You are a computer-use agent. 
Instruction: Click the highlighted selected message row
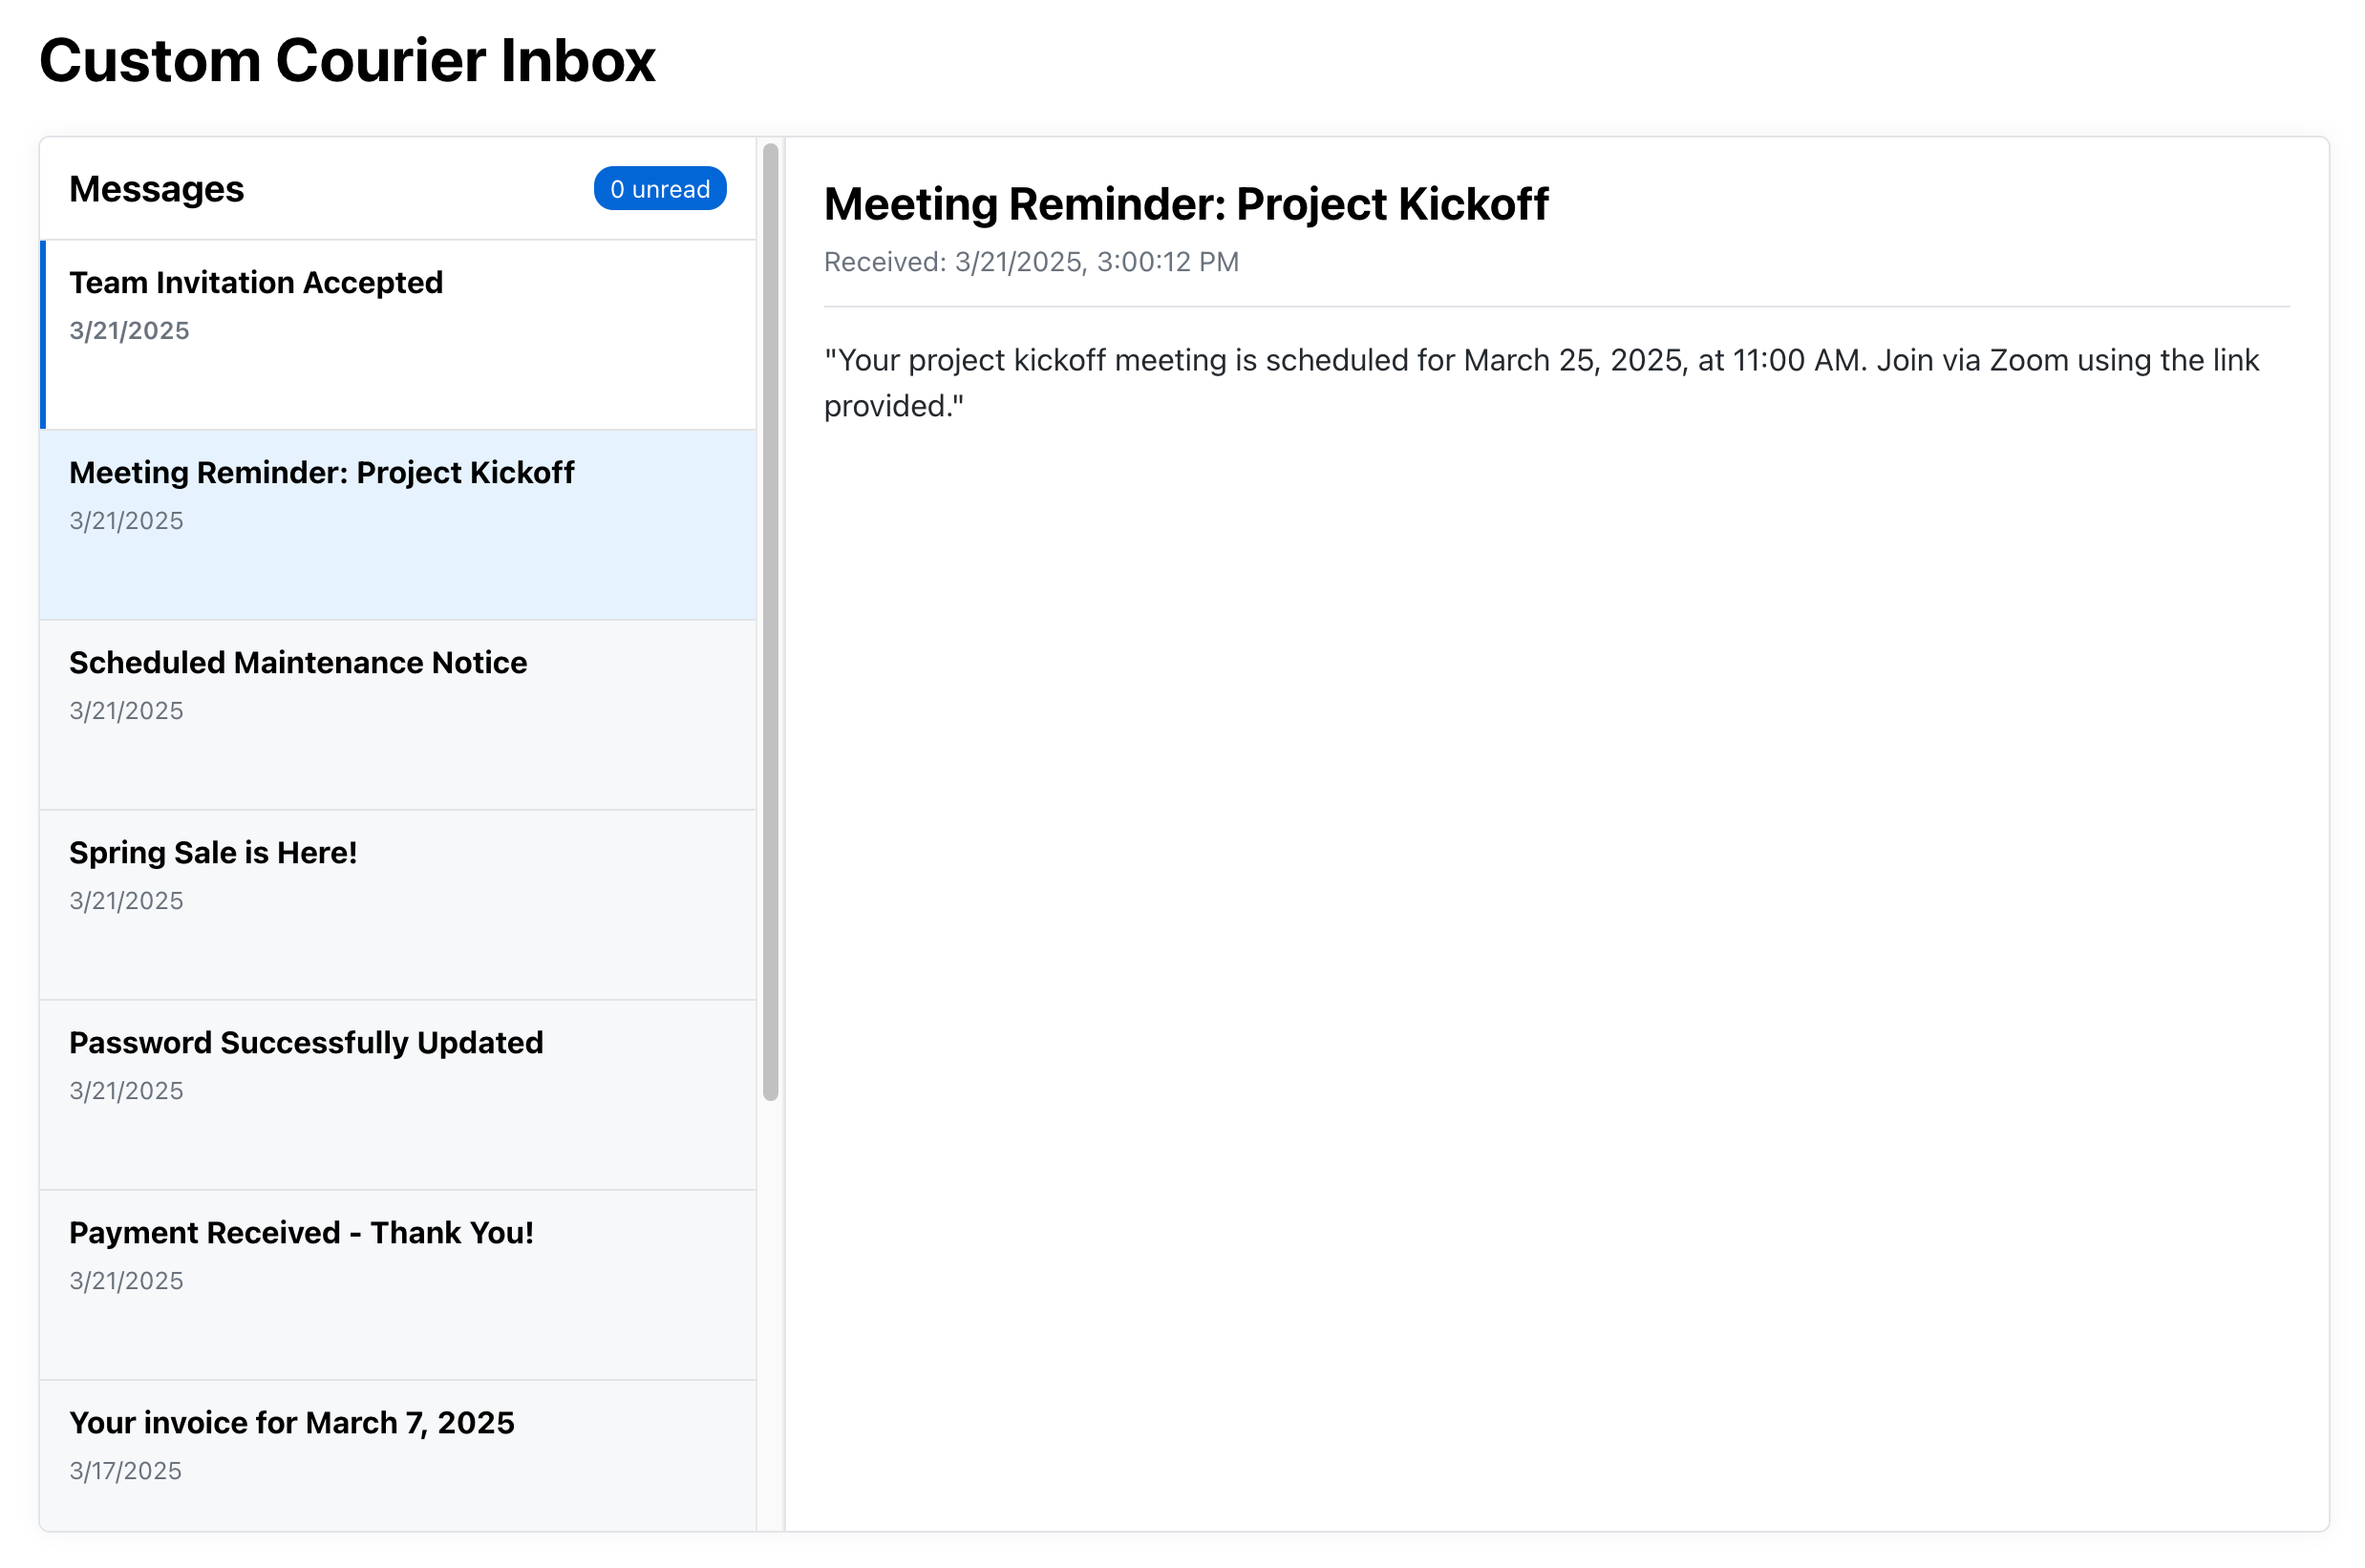tap(397, 524)
